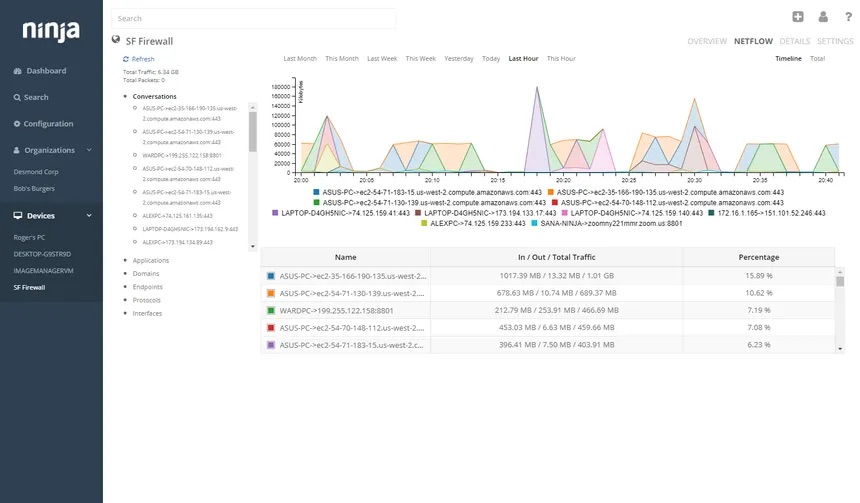Click the Dashboard gauge icon in sidebar
This screenshot has width=860, height=503.
coord(17,71)
